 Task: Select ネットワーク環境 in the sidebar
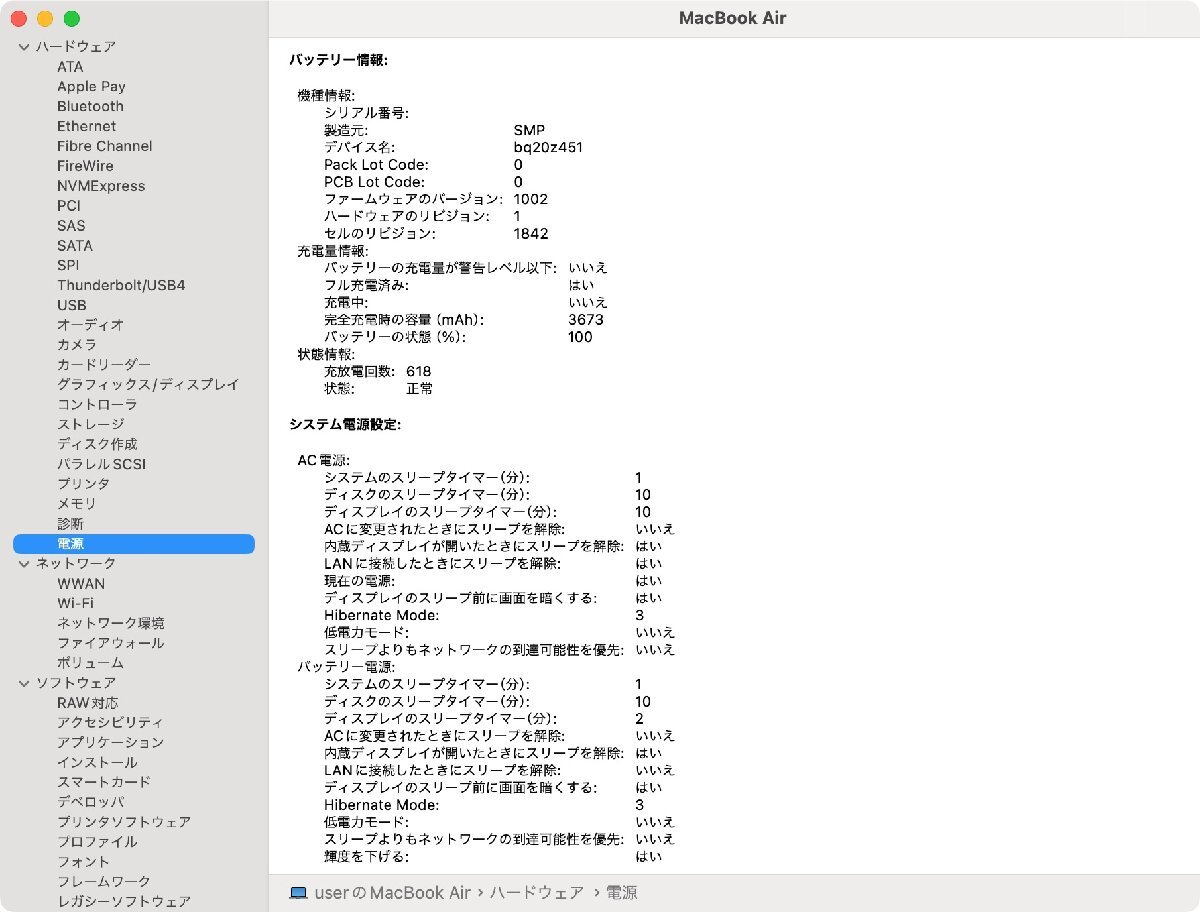point(111,623)
